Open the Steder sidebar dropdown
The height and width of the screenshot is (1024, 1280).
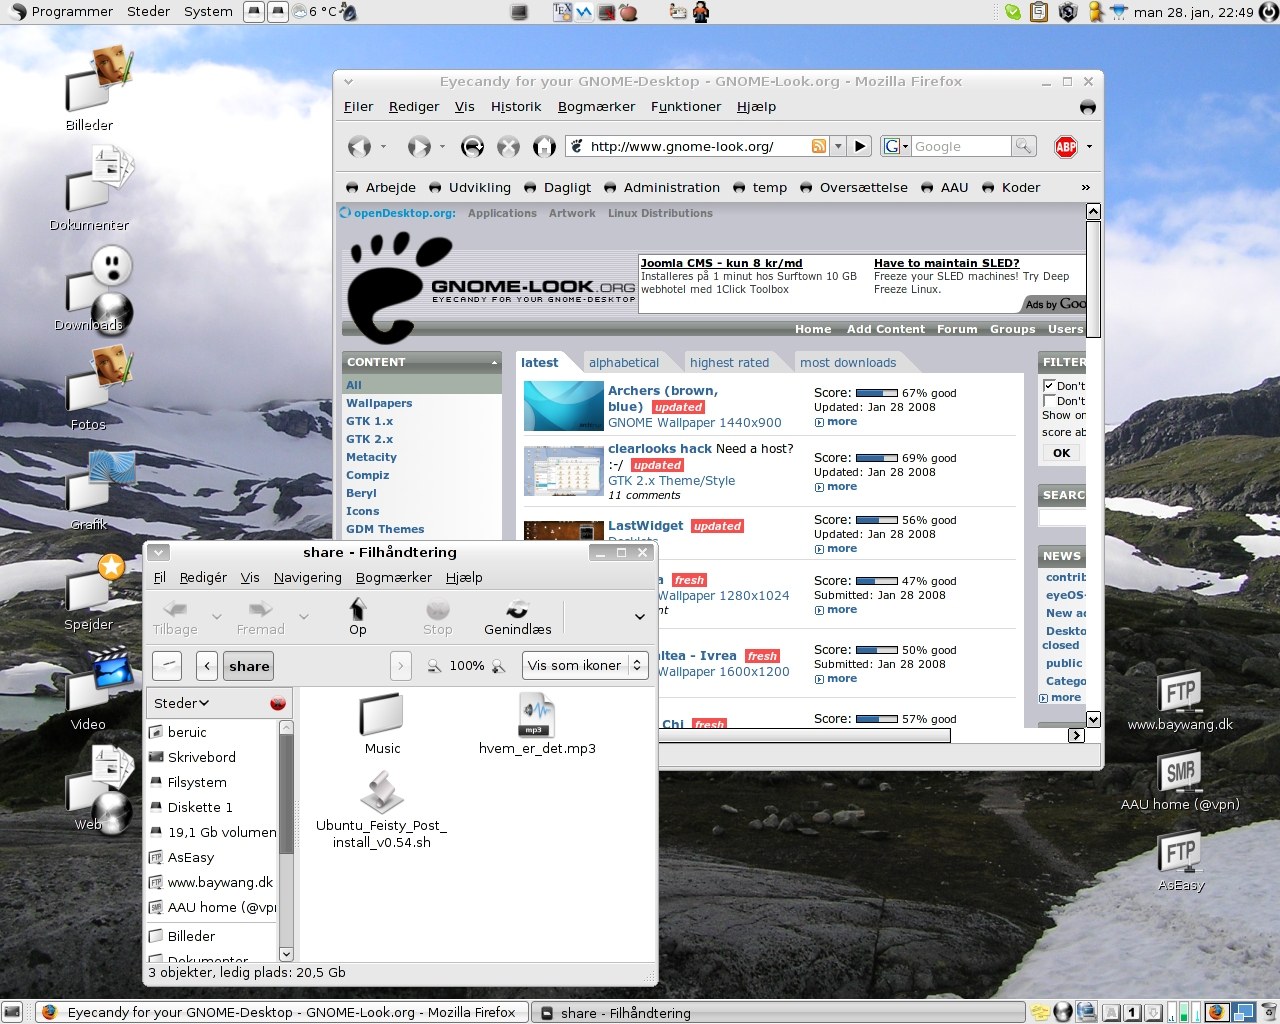pos(181,703)
